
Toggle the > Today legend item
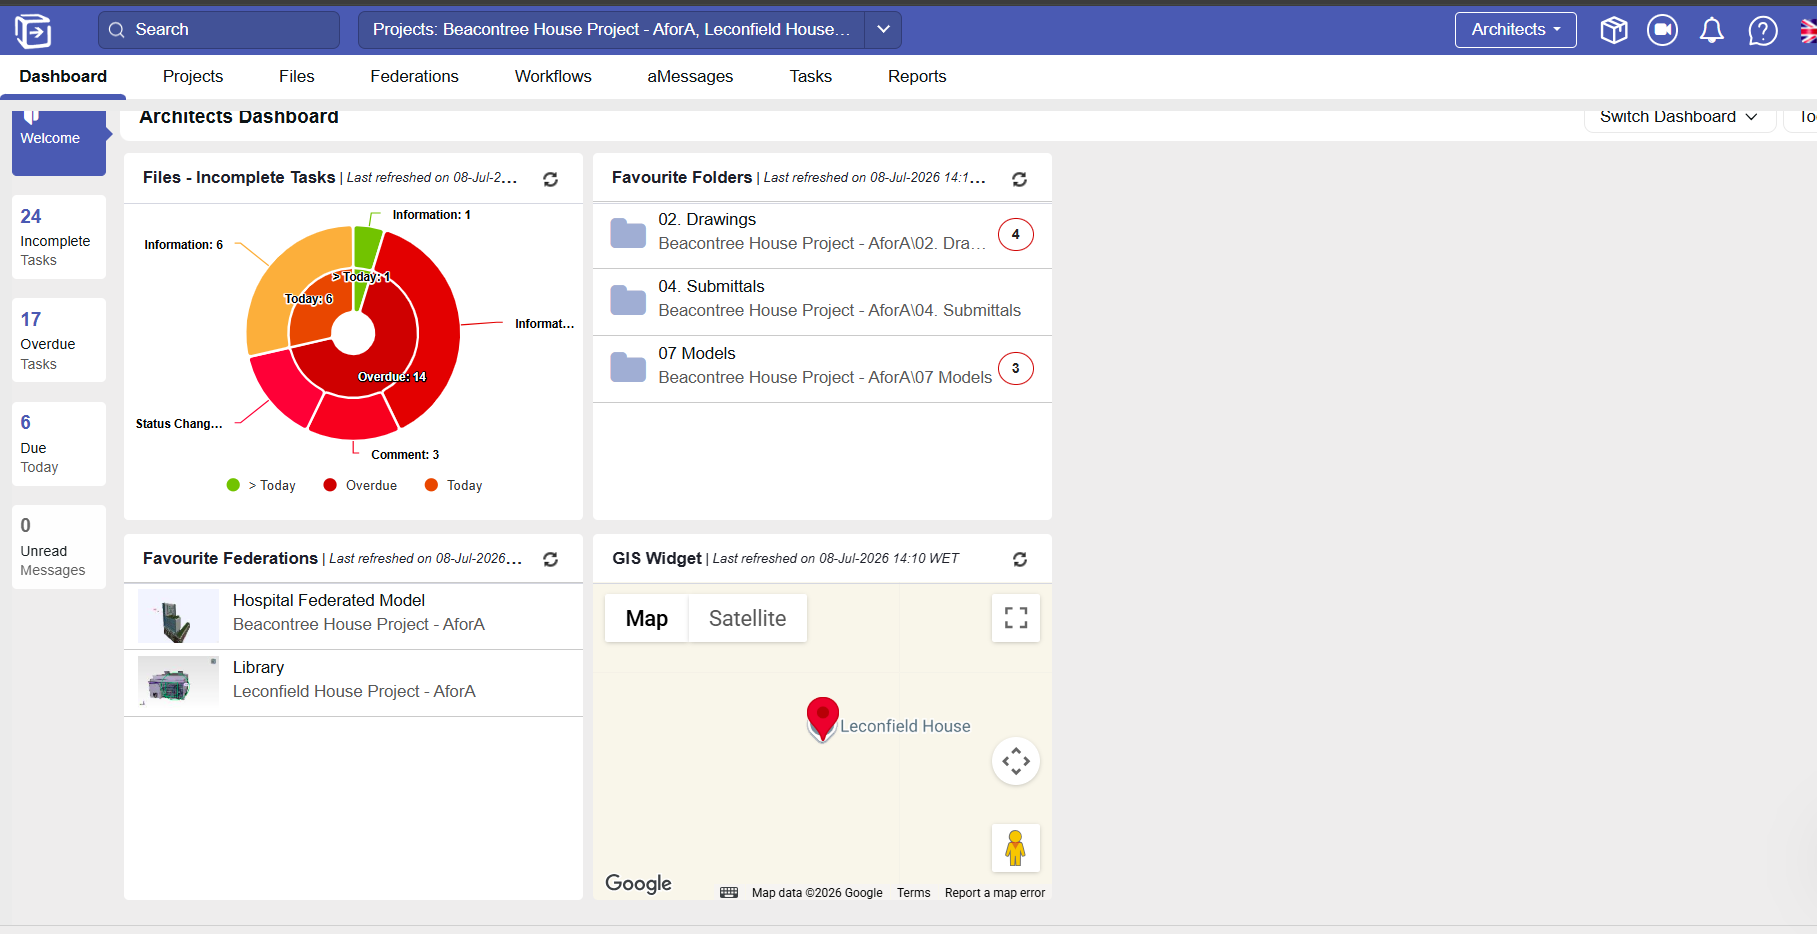(x=262, y=485)
